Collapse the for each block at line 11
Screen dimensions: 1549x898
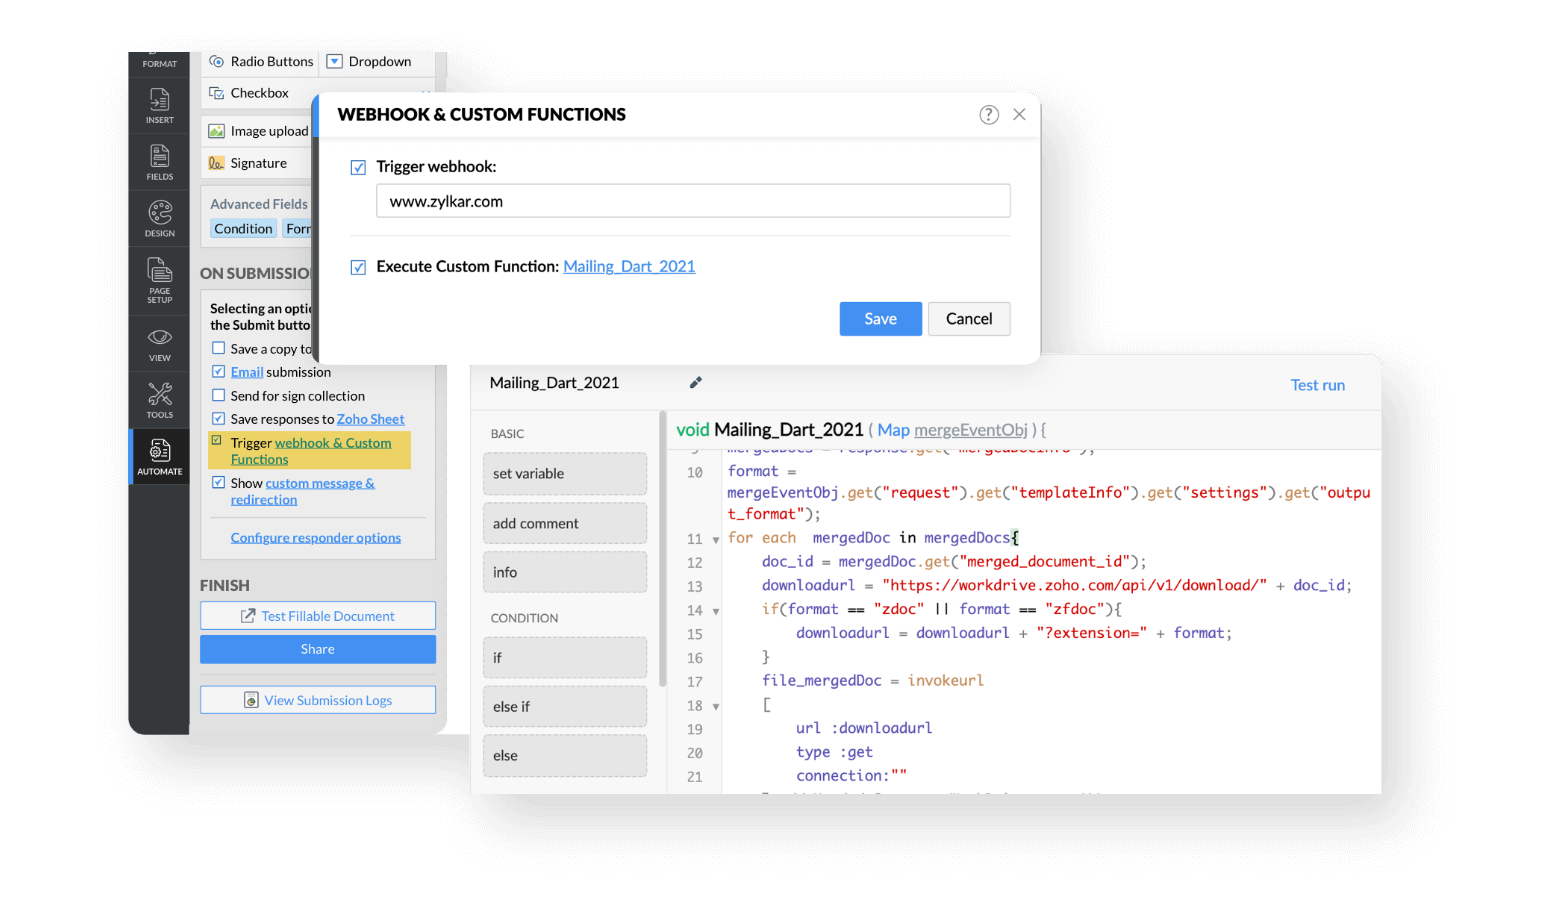pos(716,540)
